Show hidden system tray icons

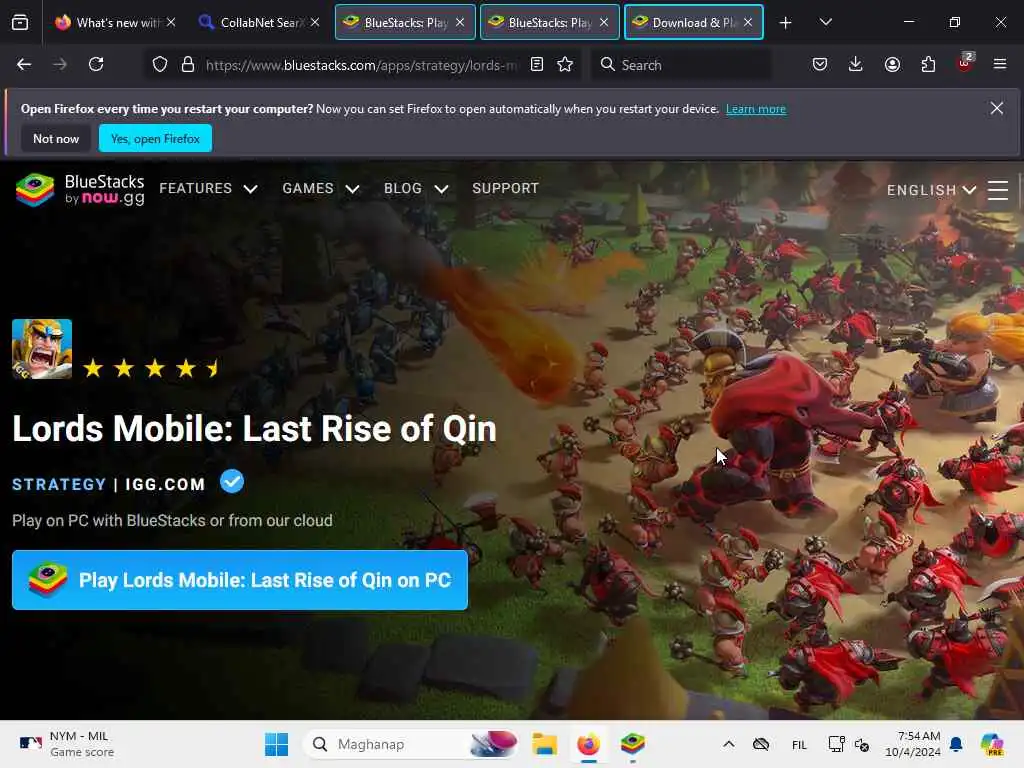point(729,744)
